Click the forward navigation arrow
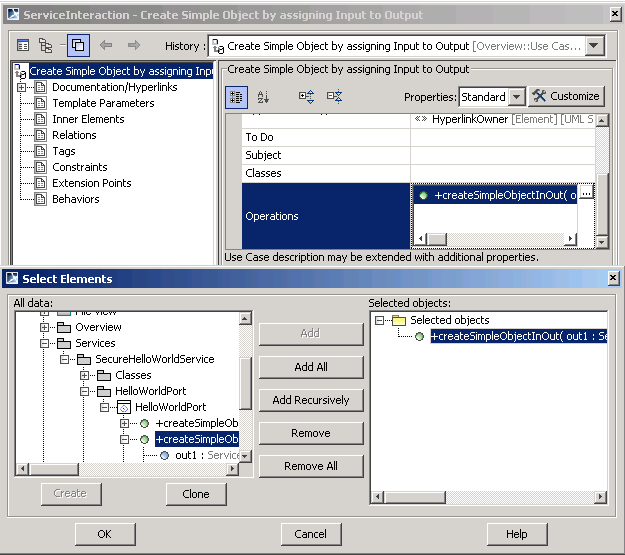The height and width of the screenshot is (555, 625). pyautogui.click(x=133, y=46)
